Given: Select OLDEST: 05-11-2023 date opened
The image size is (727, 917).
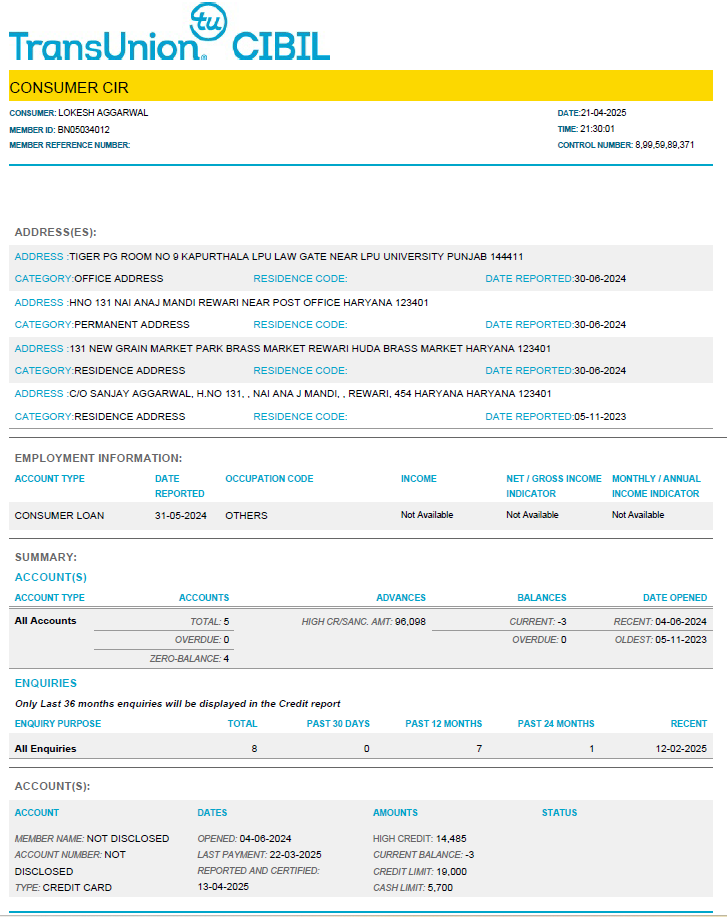Looking at the screenshot, I should [x=660, y=640].
